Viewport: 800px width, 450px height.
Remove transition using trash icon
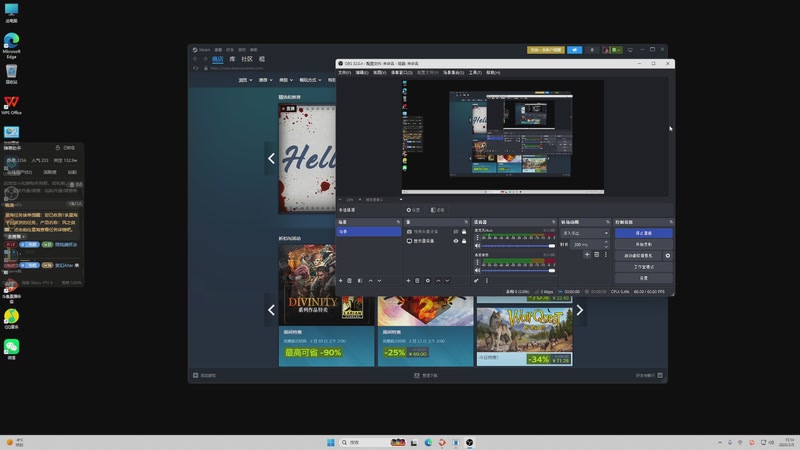596,255
